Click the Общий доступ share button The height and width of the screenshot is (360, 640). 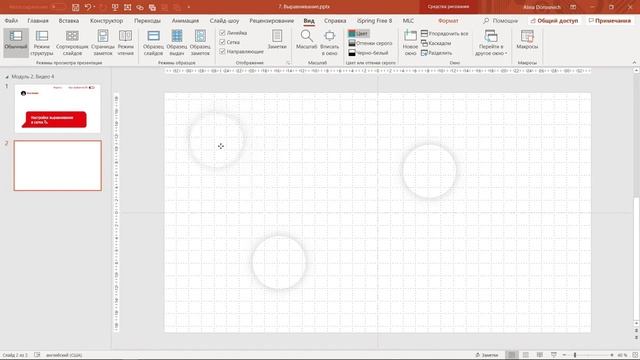554,20
